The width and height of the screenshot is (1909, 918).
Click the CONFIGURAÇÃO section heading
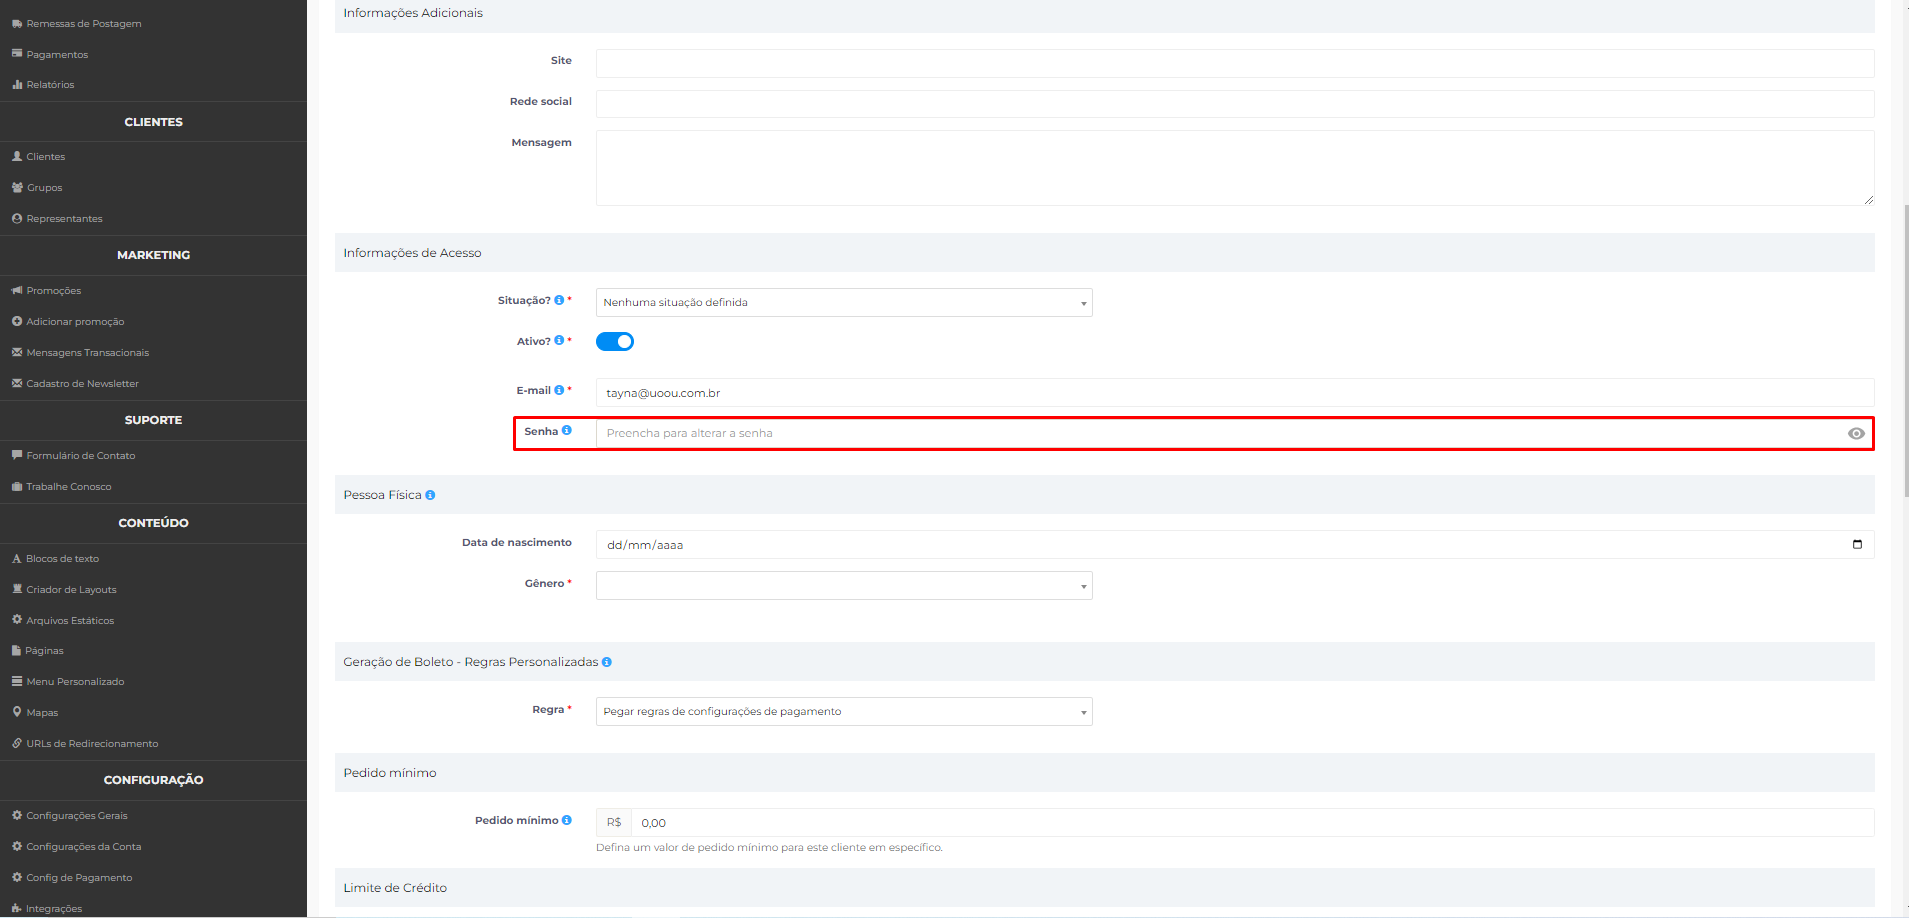[x=153, y=780]
